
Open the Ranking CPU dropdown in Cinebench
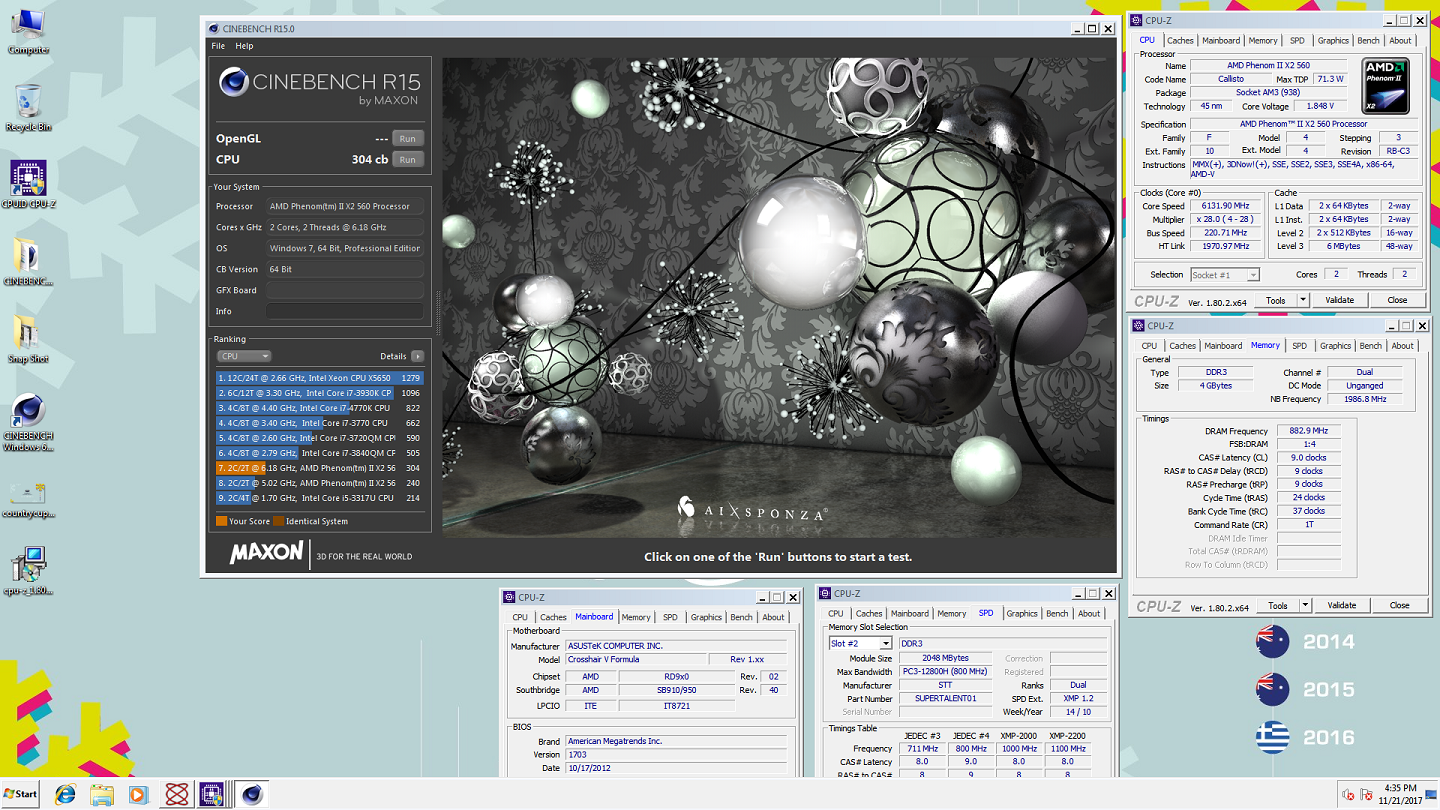click(244, 356)
